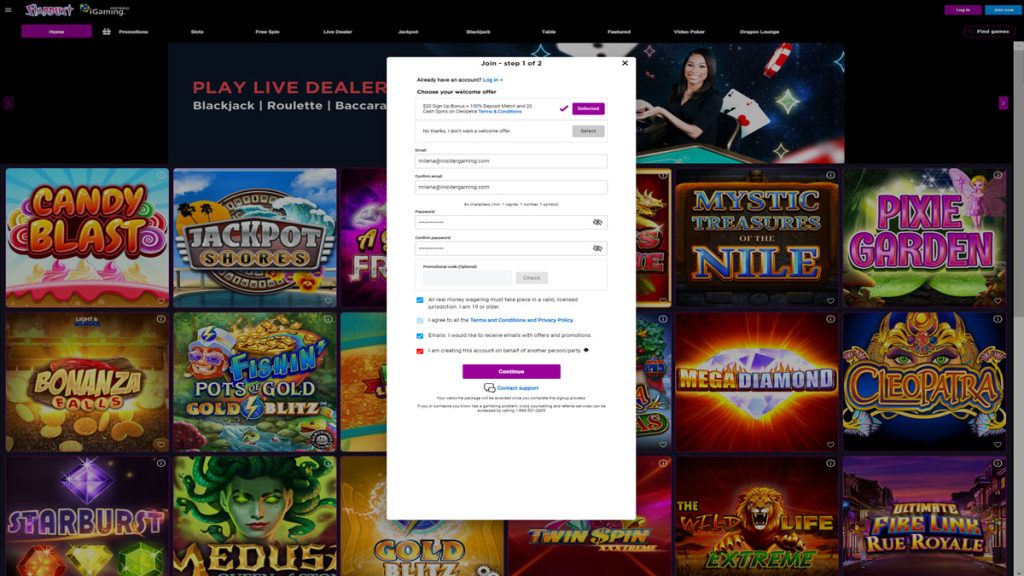Screen dimensions: 1024x576
Task: Go to next banner slide arrow
Action: pyautogui.click(x=1003, y=103)
